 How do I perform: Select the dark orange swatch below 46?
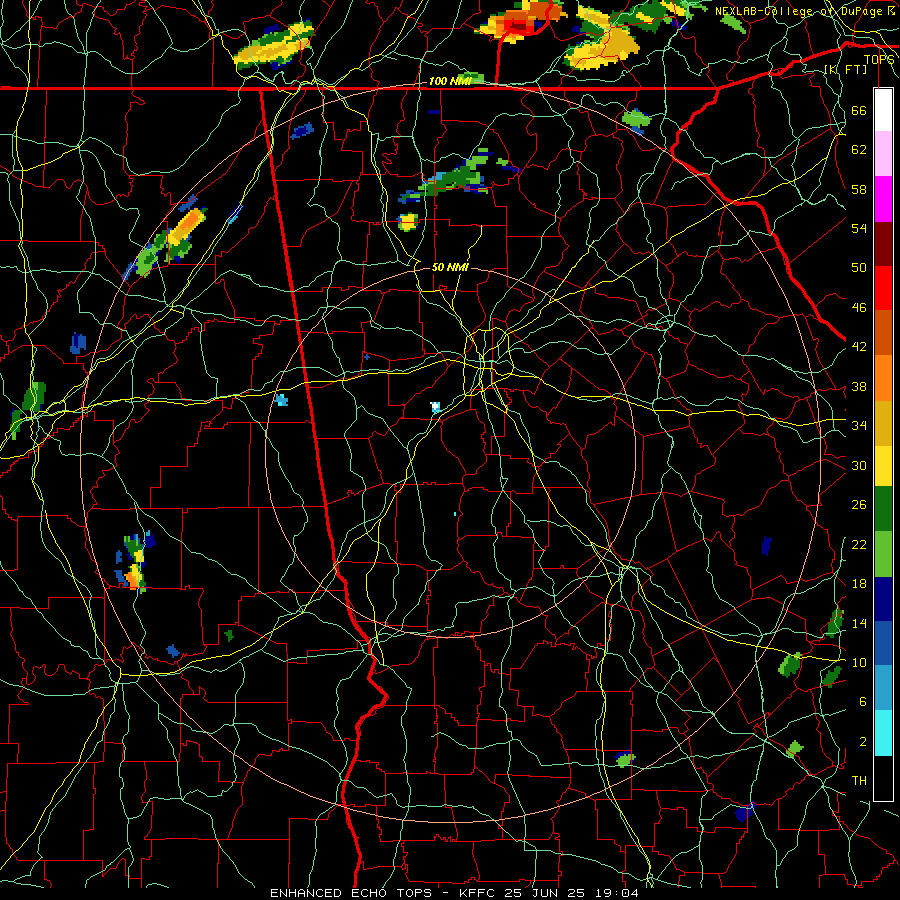883,333
